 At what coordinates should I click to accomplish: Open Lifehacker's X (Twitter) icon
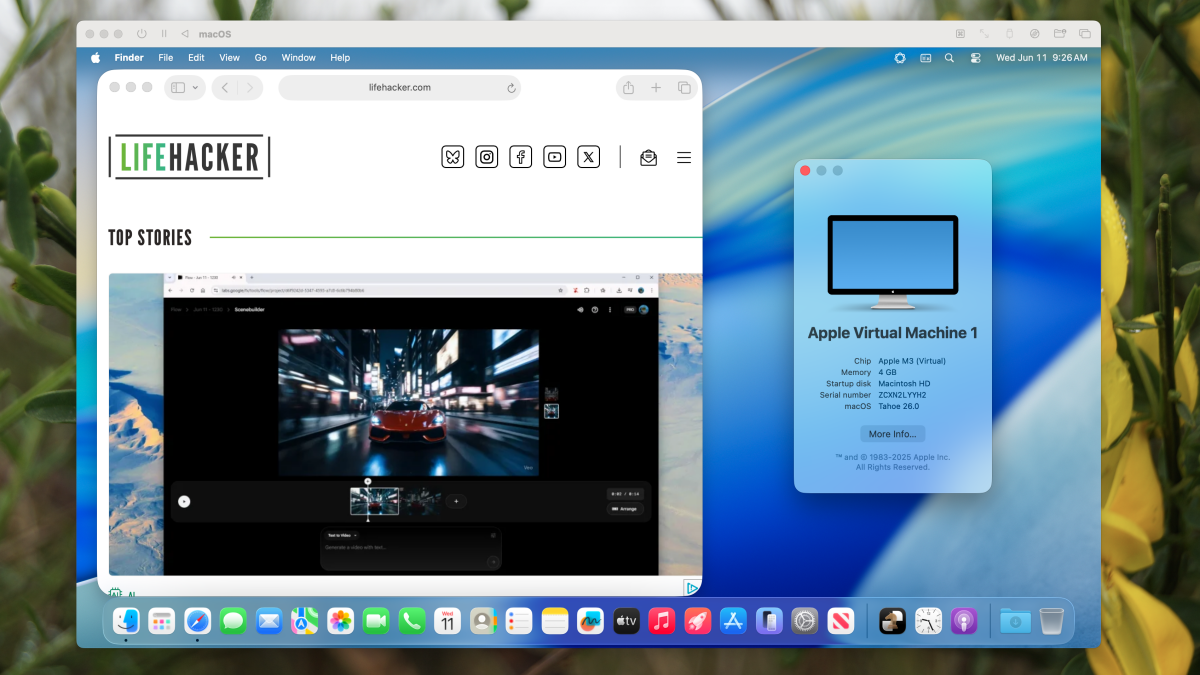click(x=589, y=156)
